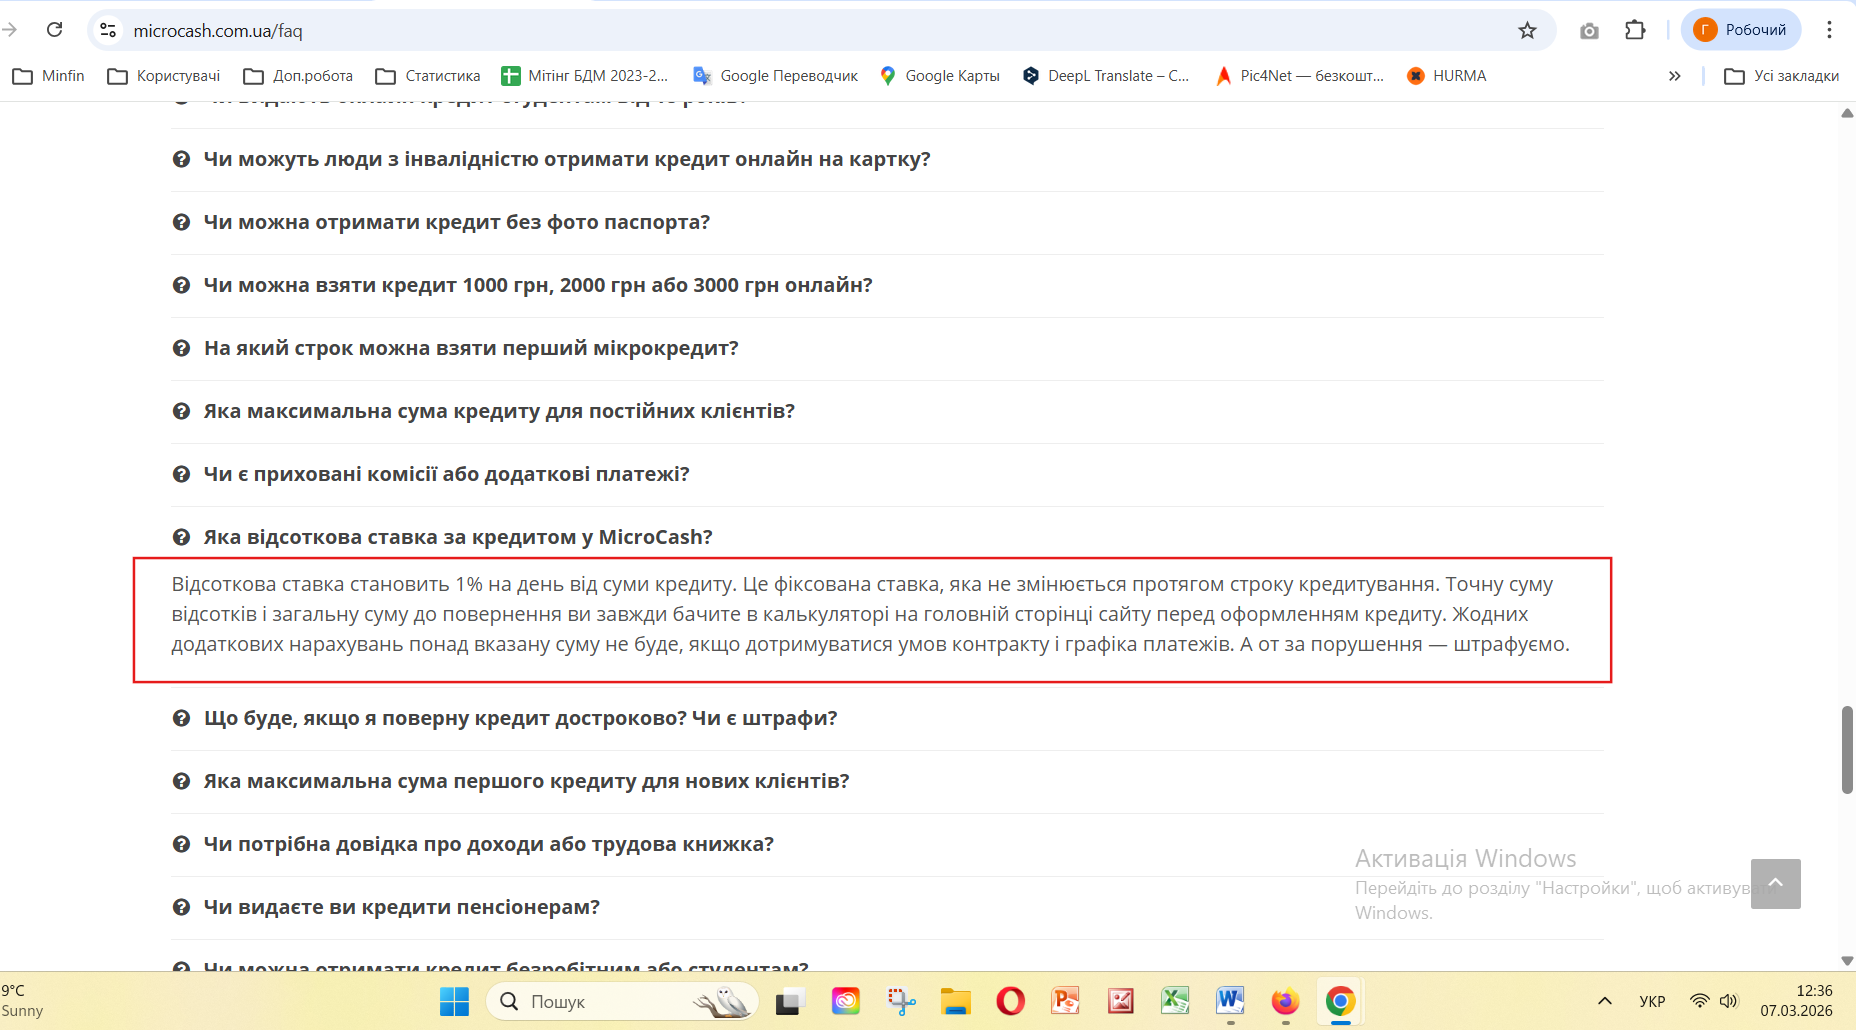
Task: Open the colorful Creative Cloud taskbar app
Action: [x=846, y=1001]
